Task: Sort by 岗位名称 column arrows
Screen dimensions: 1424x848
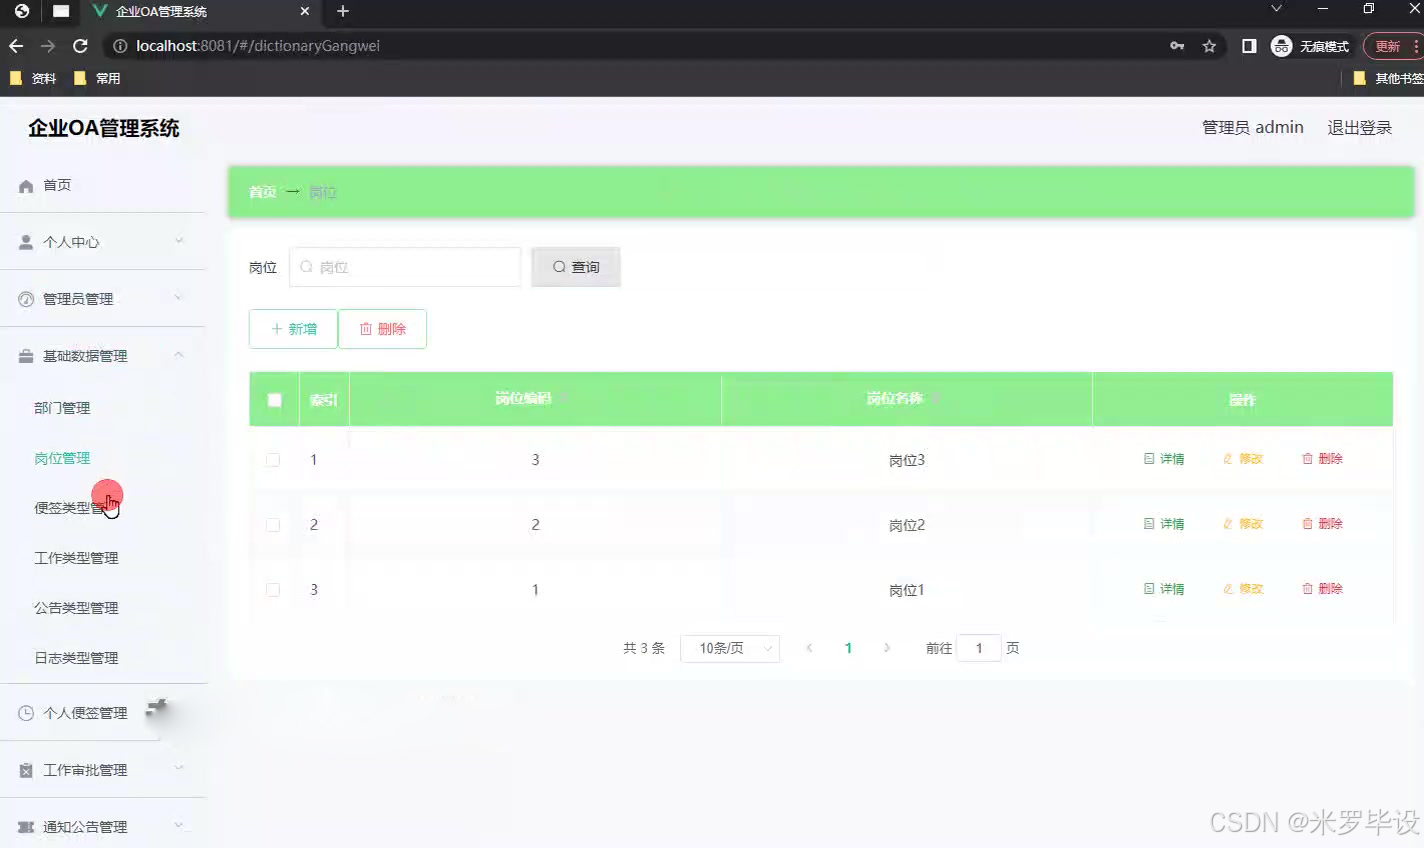Action: 936,399
